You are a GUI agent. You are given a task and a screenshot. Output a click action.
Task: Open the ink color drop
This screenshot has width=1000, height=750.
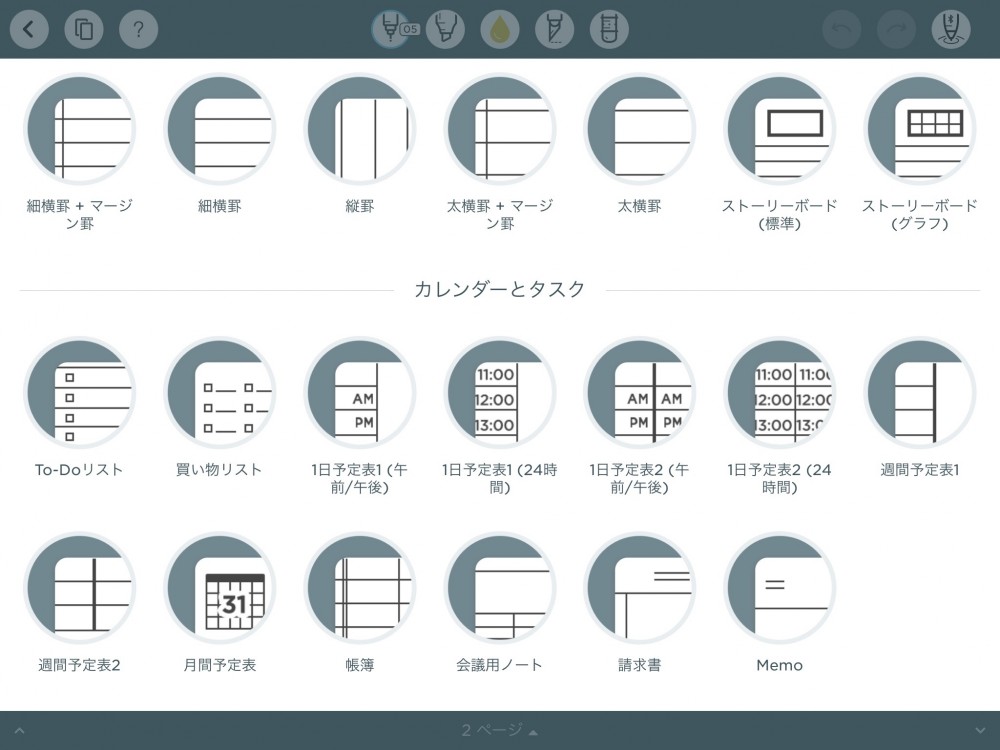pos(499,29)
